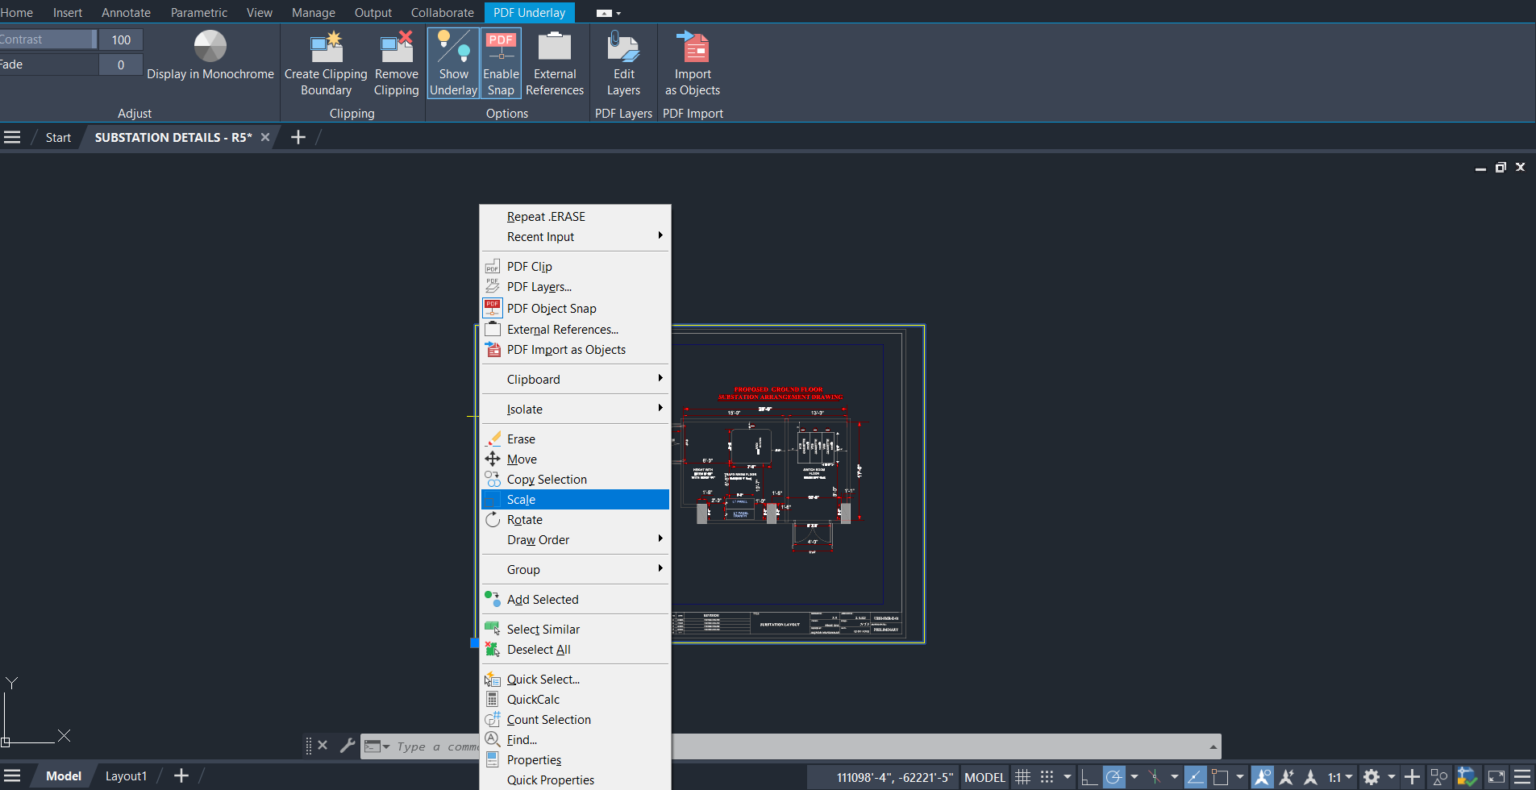Open the workspace switching gear icon

pyautogui.click(x=1372, y=777)
